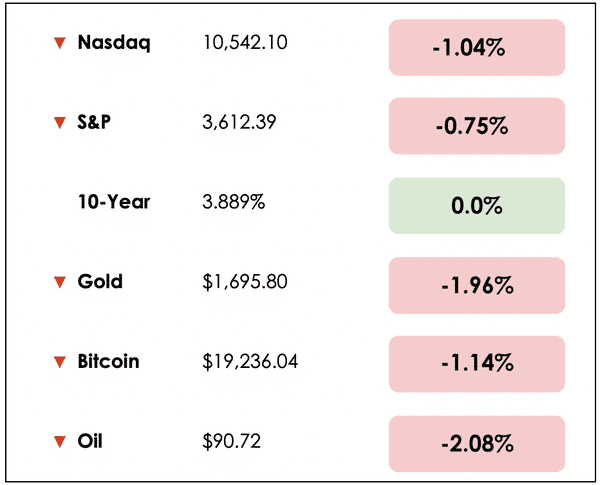Click the 10-Year yield 3.889%

[234, 202]
